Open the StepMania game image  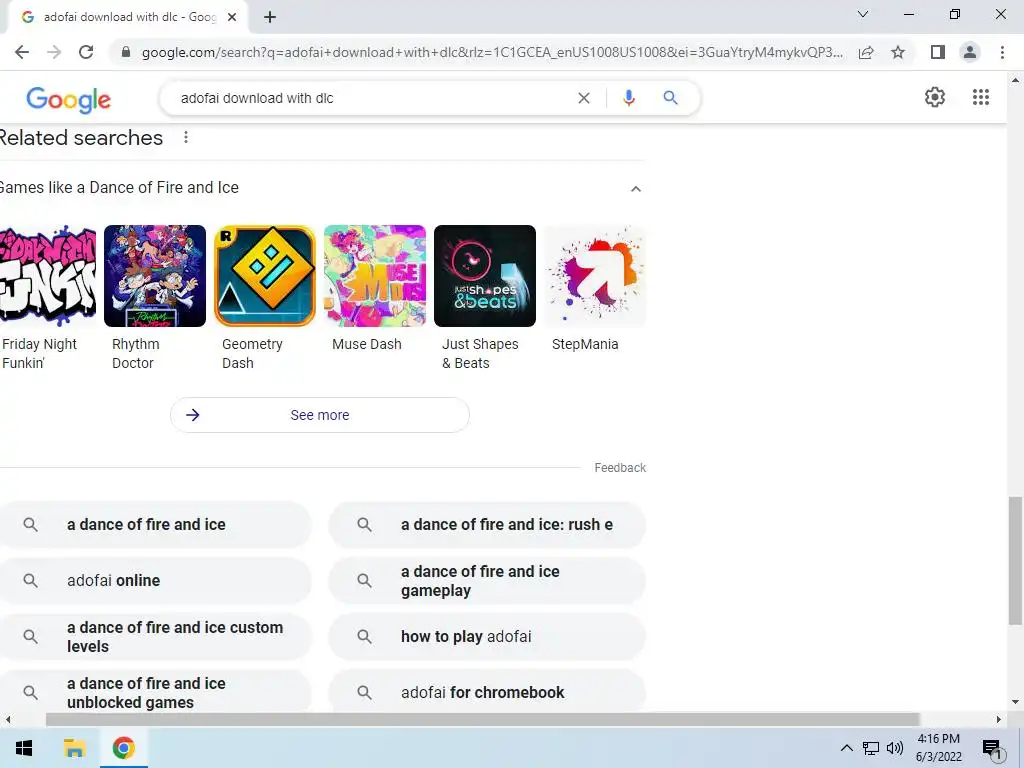[595, 276]
